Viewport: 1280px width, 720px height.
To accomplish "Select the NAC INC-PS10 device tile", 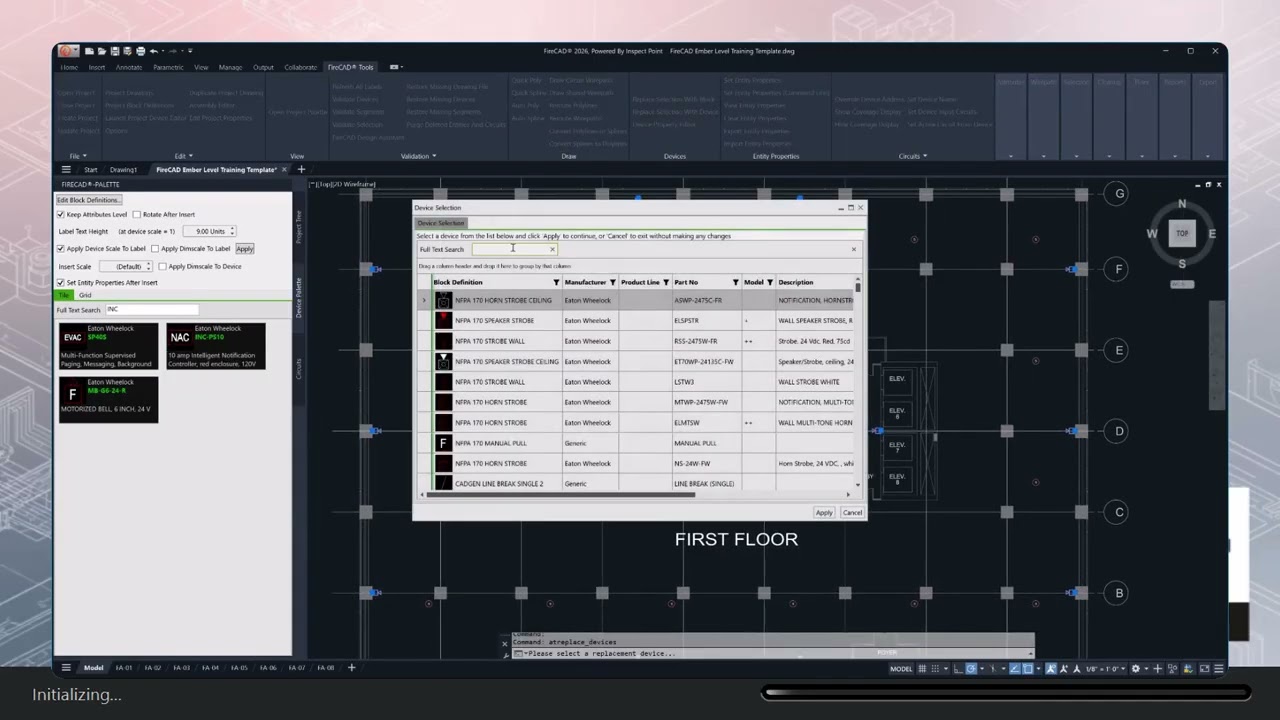I will pos(216,346).
